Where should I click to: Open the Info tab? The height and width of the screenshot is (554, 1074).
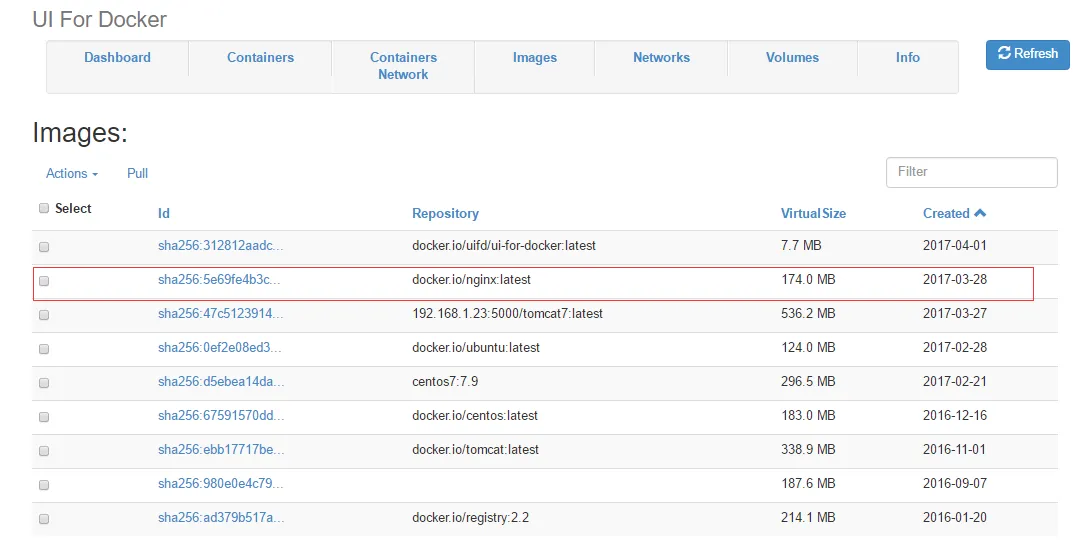[907, 58]
